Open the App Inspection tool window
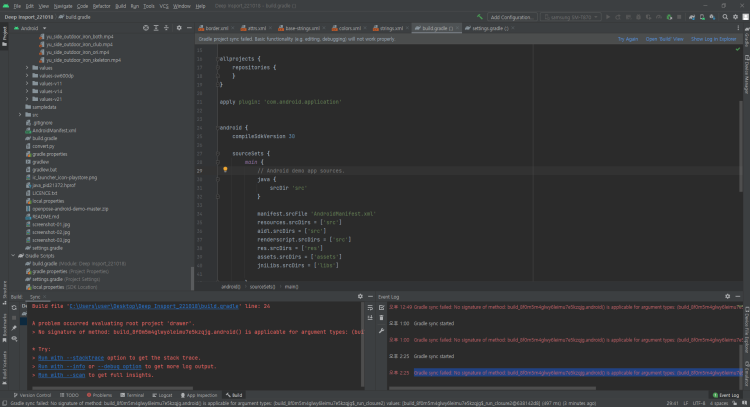This screenshot has height=407, width=750. click(x=199, y=395)
